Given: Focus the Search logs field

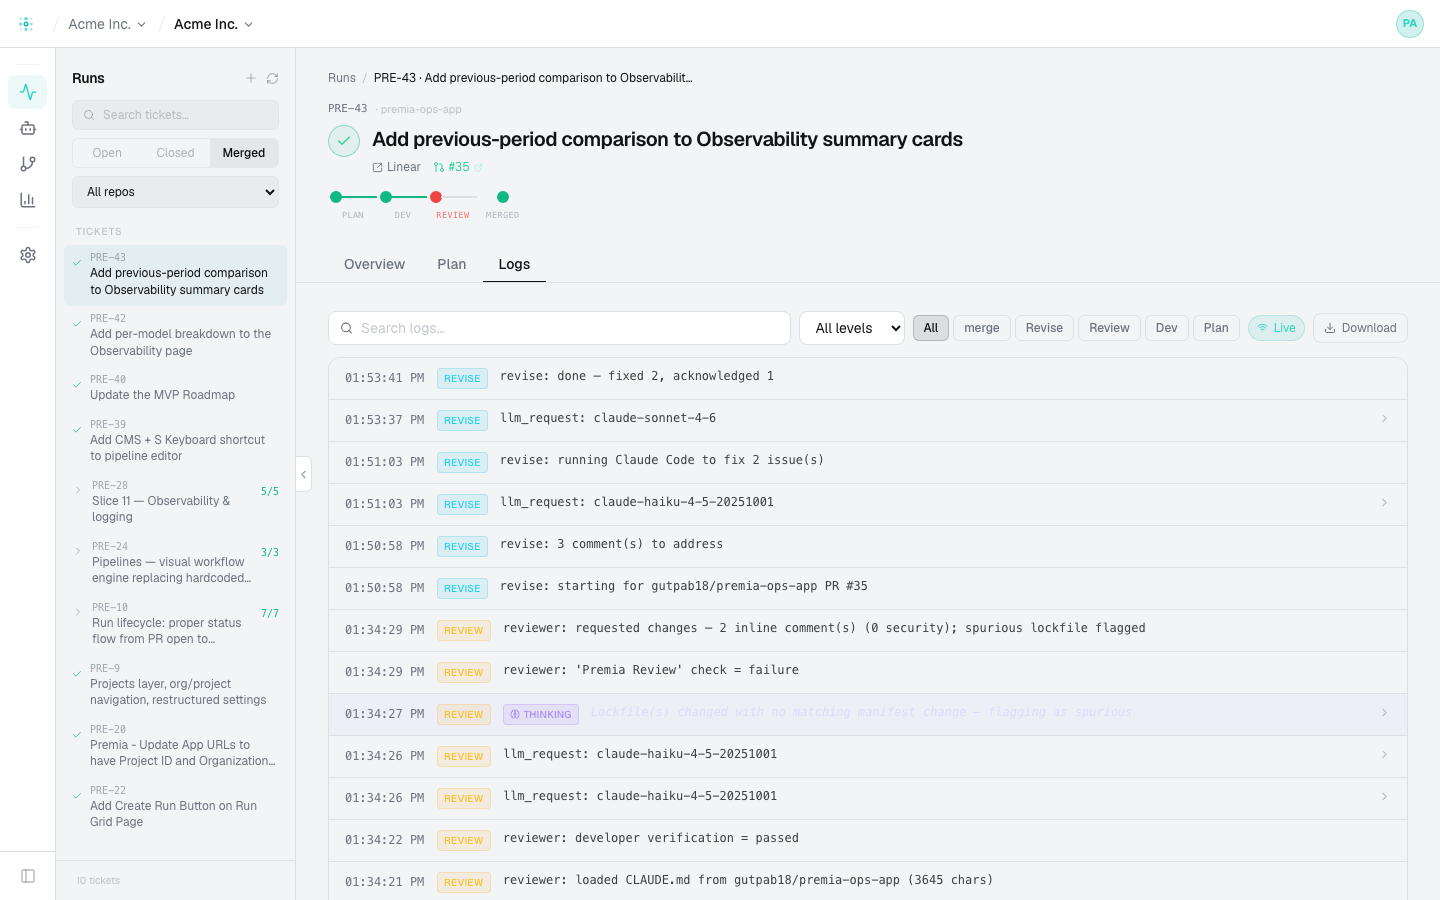Looking at the screenshot, I should (x=559, y=328).
